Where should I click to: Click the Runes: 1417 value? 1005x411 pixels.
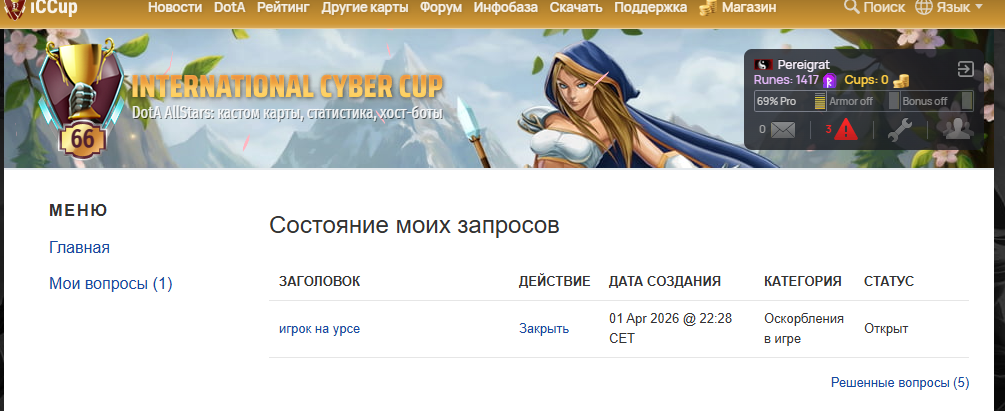click(786, 80)
